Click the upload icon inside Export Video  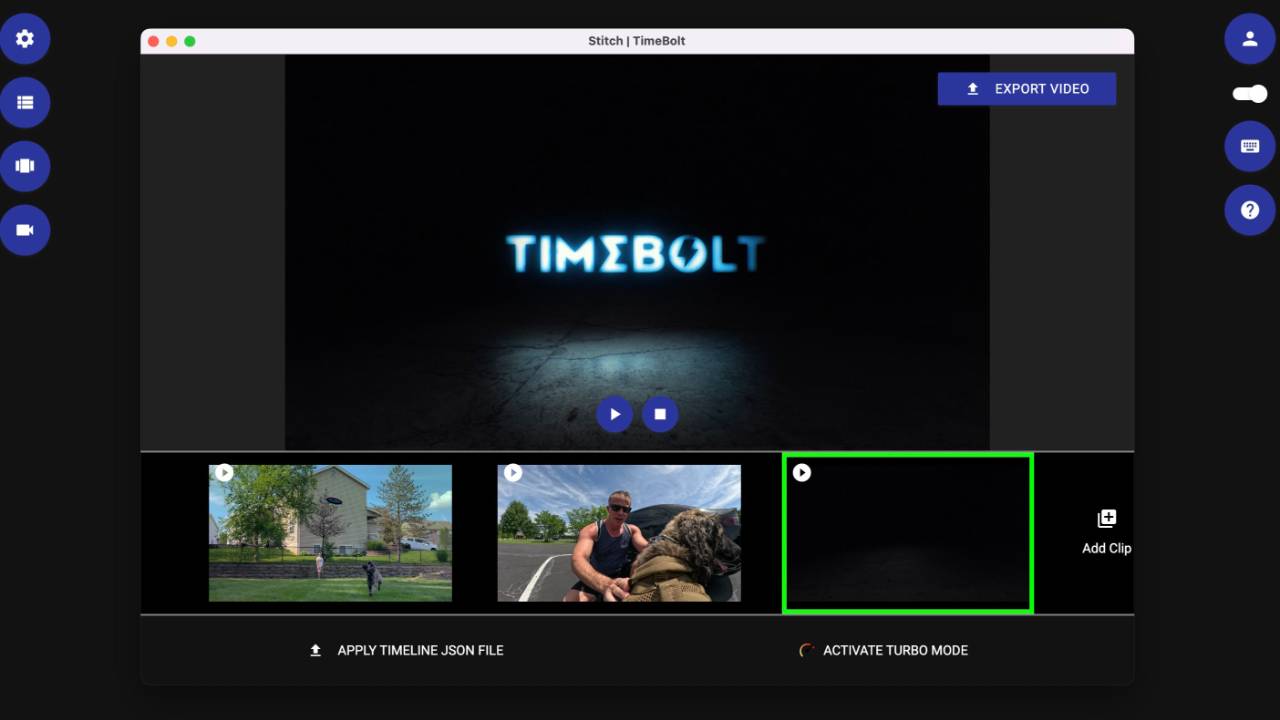(971, 89)
